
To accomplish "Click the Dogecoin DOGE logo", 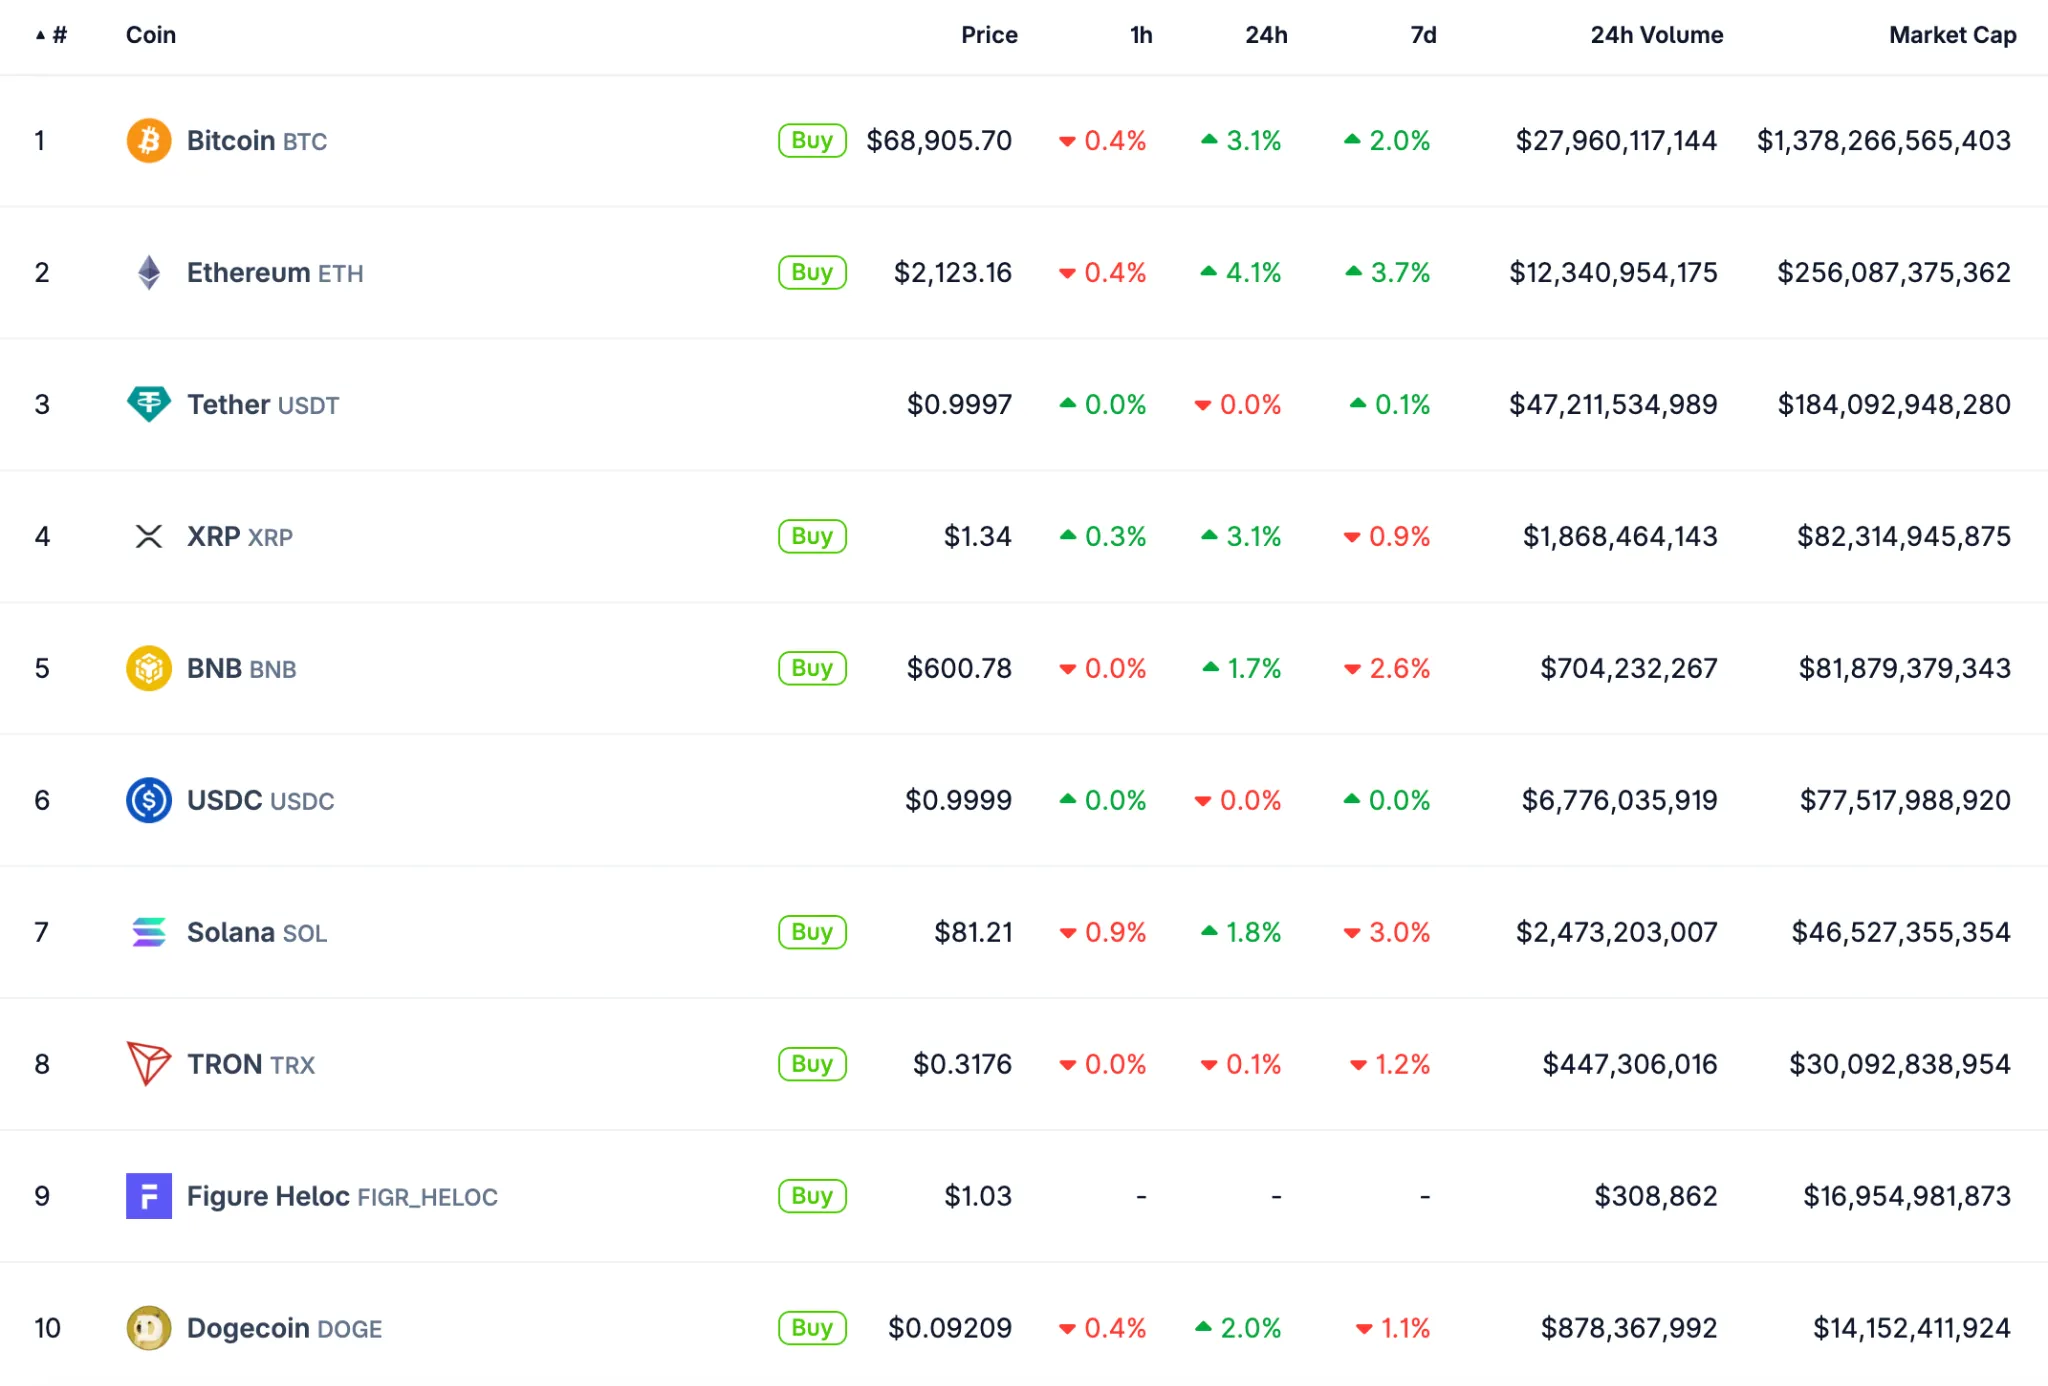I will pyautogui.click(x=148, y=1328).
